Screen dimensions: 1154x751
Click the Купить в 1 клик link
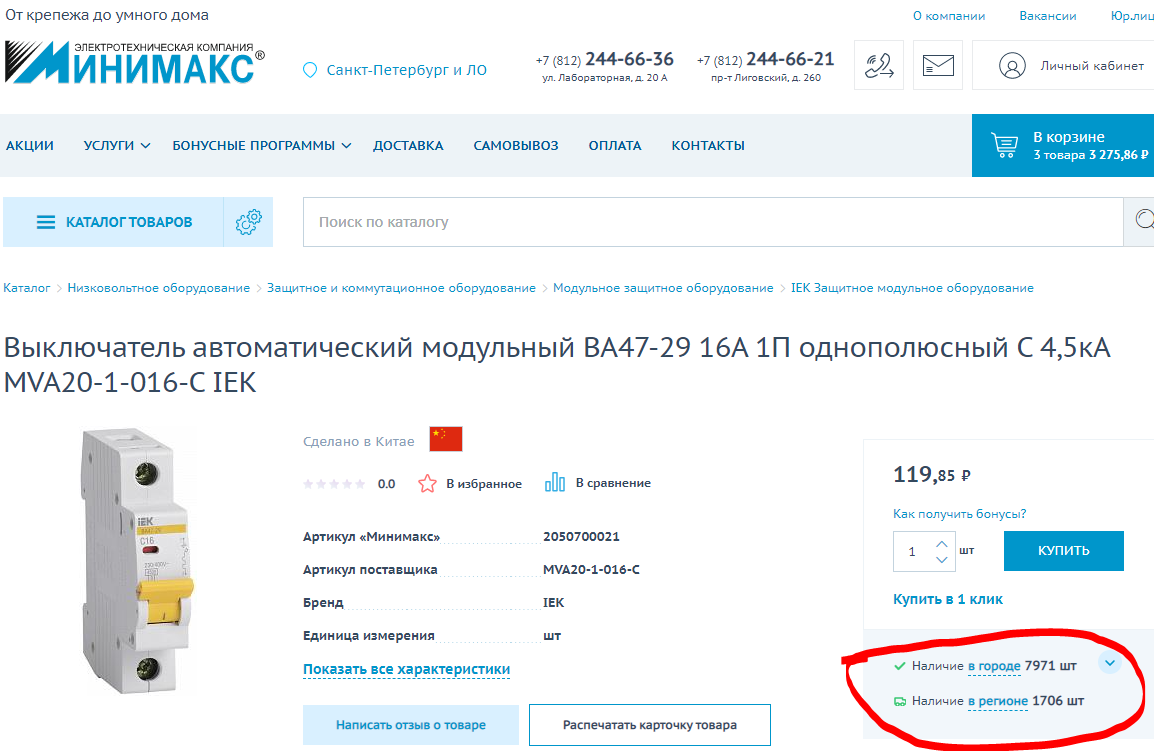click(x=948, y=599)
